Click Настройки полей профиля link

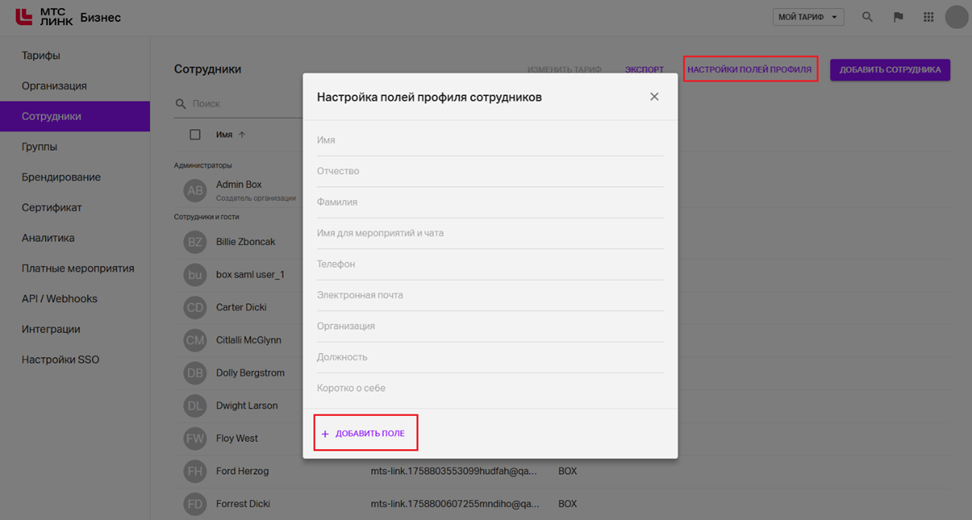tap(749, 70)
